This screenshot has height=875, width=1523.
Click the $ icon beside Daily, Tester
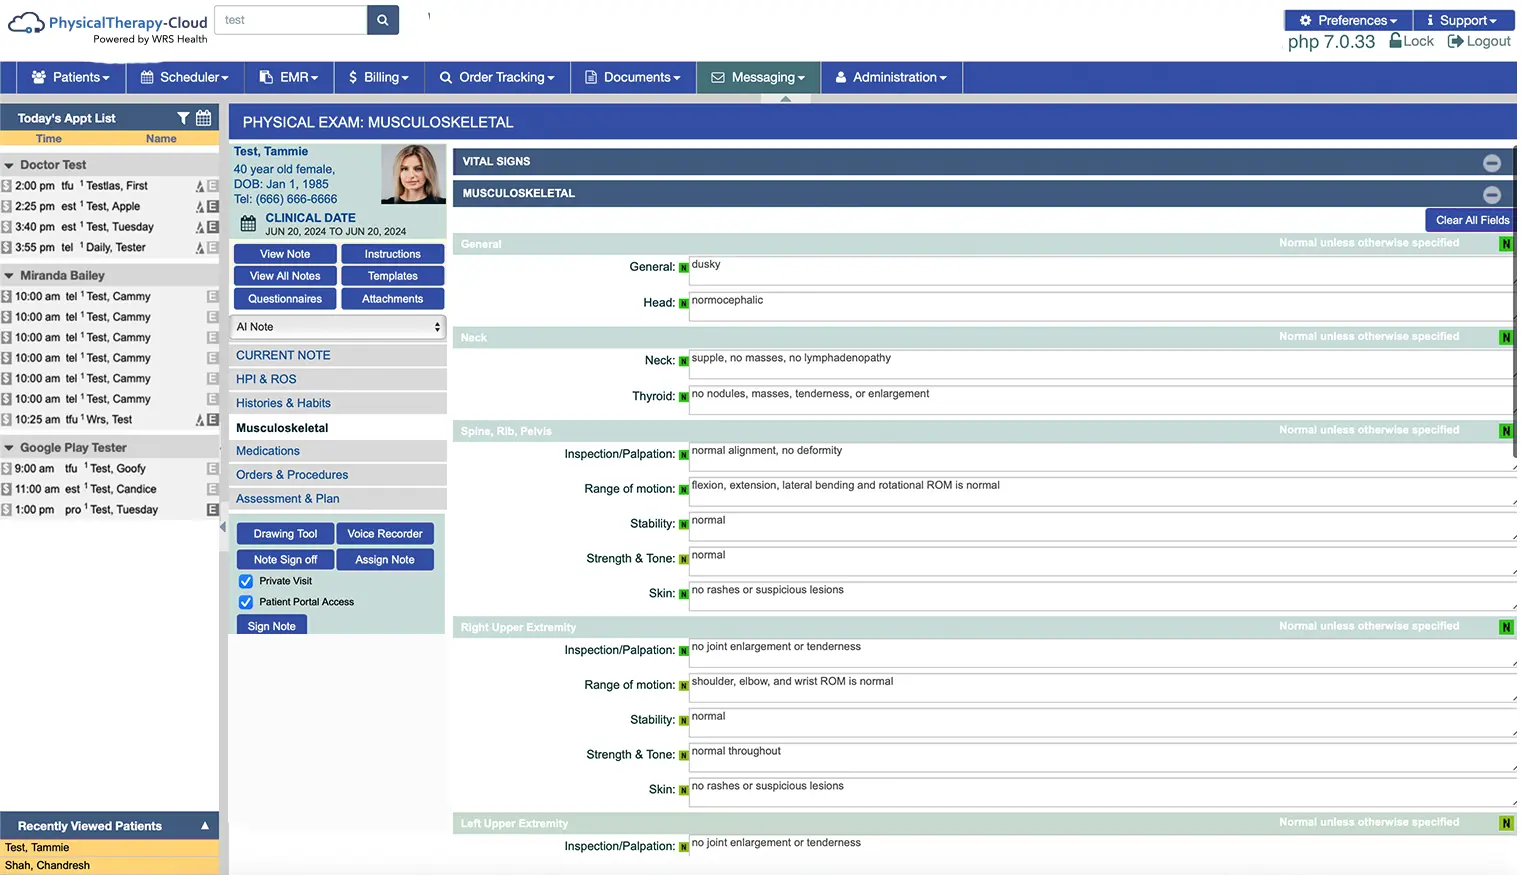point(8,247)
